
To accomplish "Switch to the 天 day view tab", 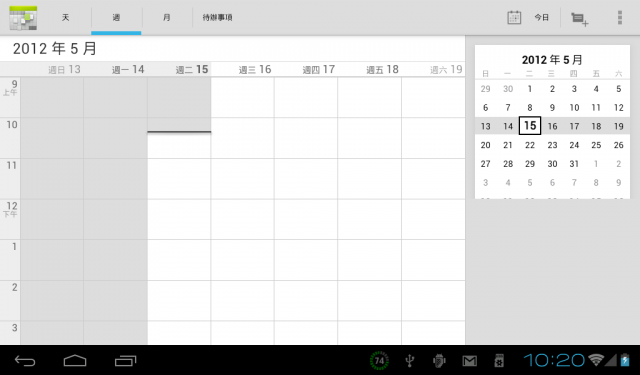I will pyautogui.click(x=65, y=18).
